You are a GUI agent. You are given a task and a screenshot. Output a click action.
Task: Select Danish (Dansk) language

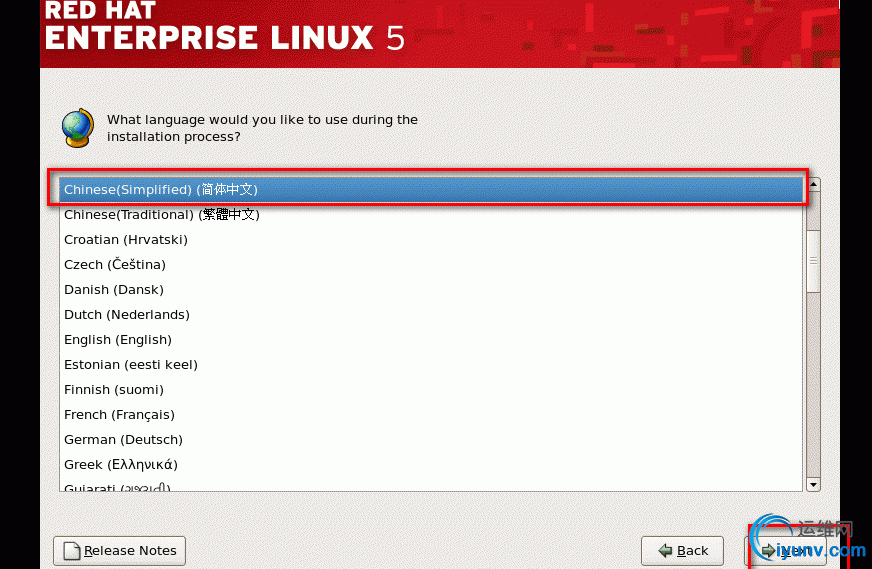pos(431,290)
